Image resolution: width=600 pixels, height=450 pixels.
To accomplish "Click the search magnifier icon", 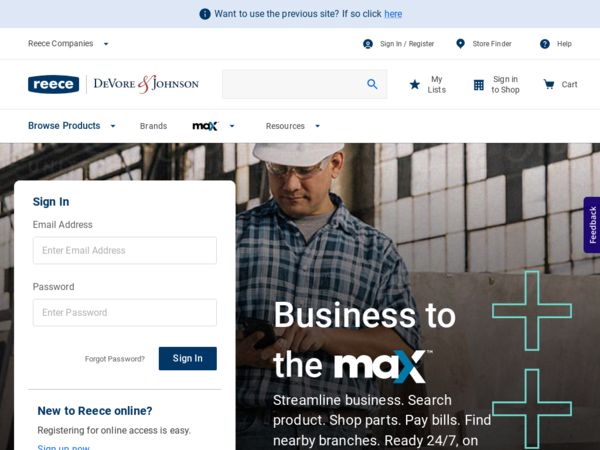I will [x=372, y=84].
